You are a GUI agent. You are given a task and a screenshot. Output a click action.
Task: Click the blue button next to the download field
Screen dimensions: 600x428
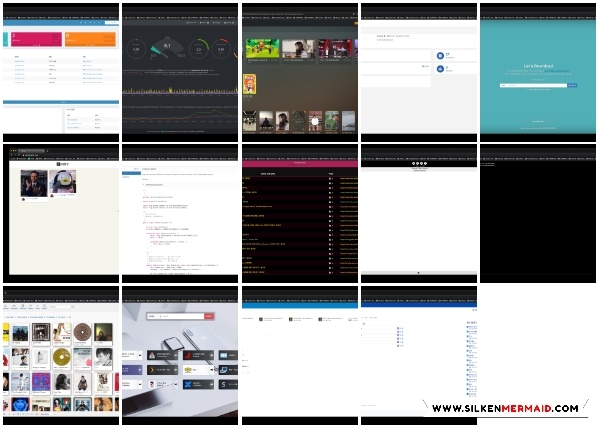(x=572, y=85)
